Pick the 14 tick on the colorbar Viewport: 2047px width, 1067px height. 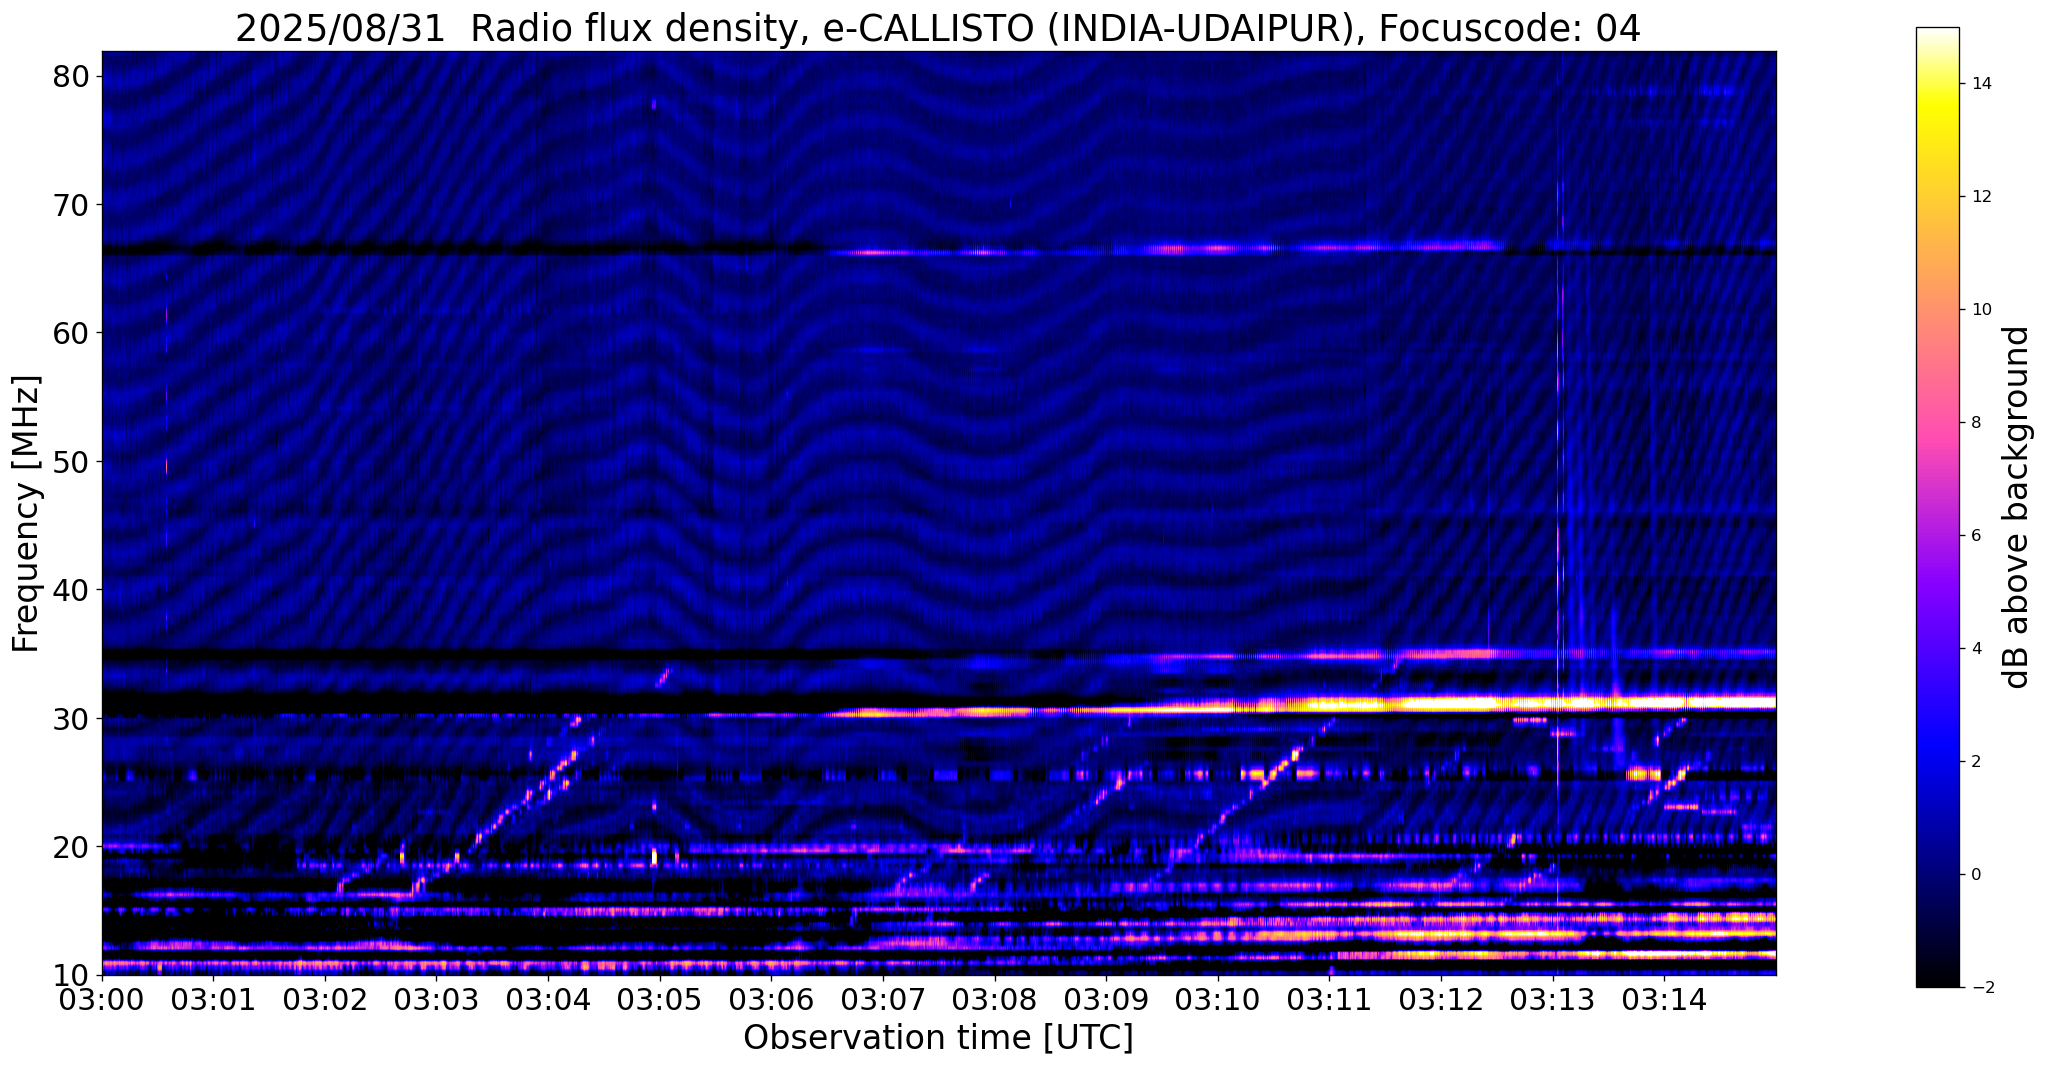pyautogui.click(x=1980, y=84)
